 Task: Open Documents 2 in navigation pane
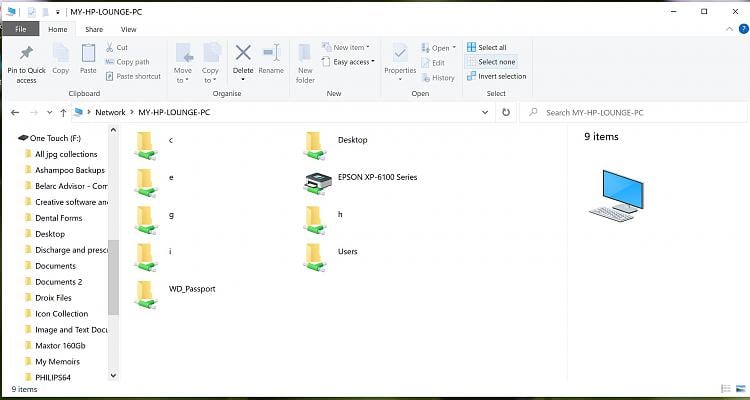pyautogui.click(x=53, y=282)
